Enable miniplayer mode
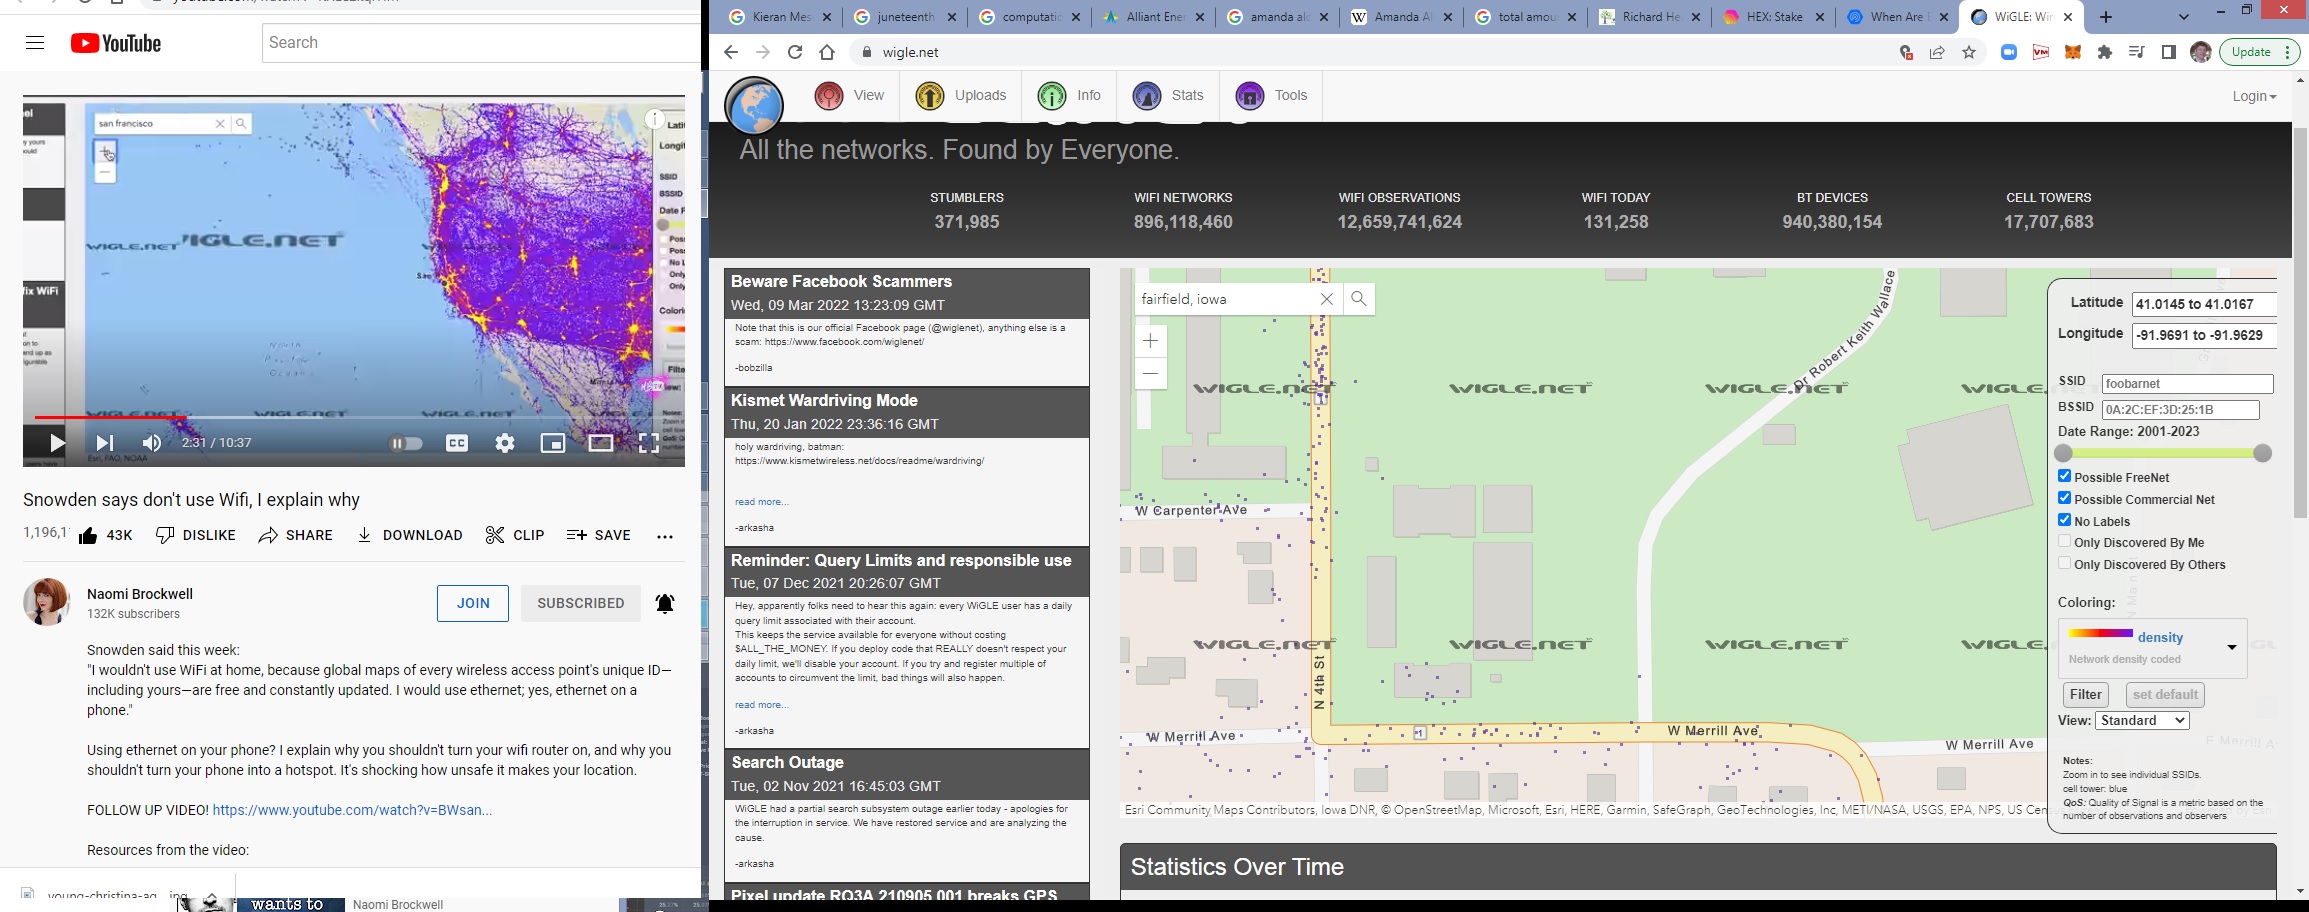 coord(553,443)
